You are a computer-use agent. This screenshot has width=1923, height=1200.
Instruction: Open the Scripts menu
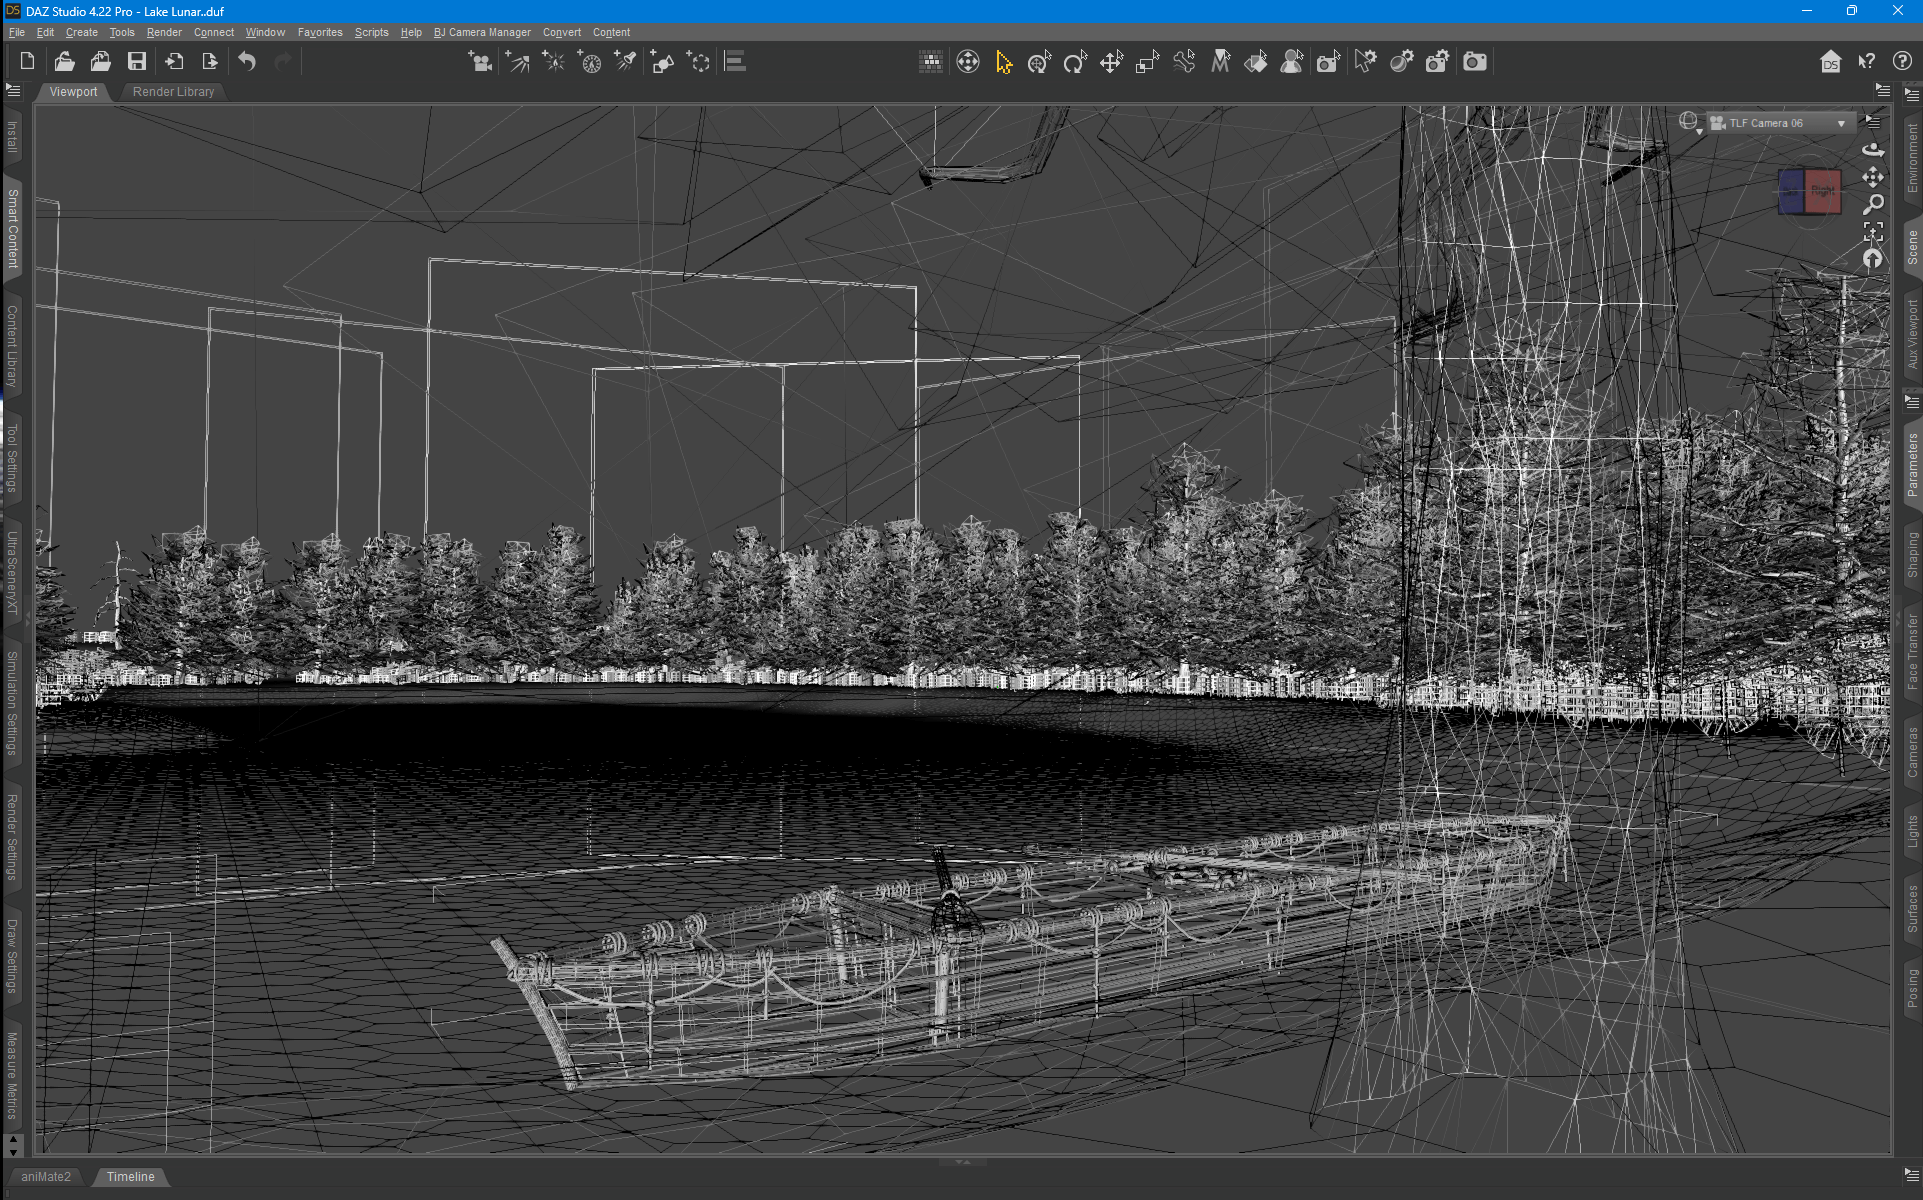[x=371, y=33]
